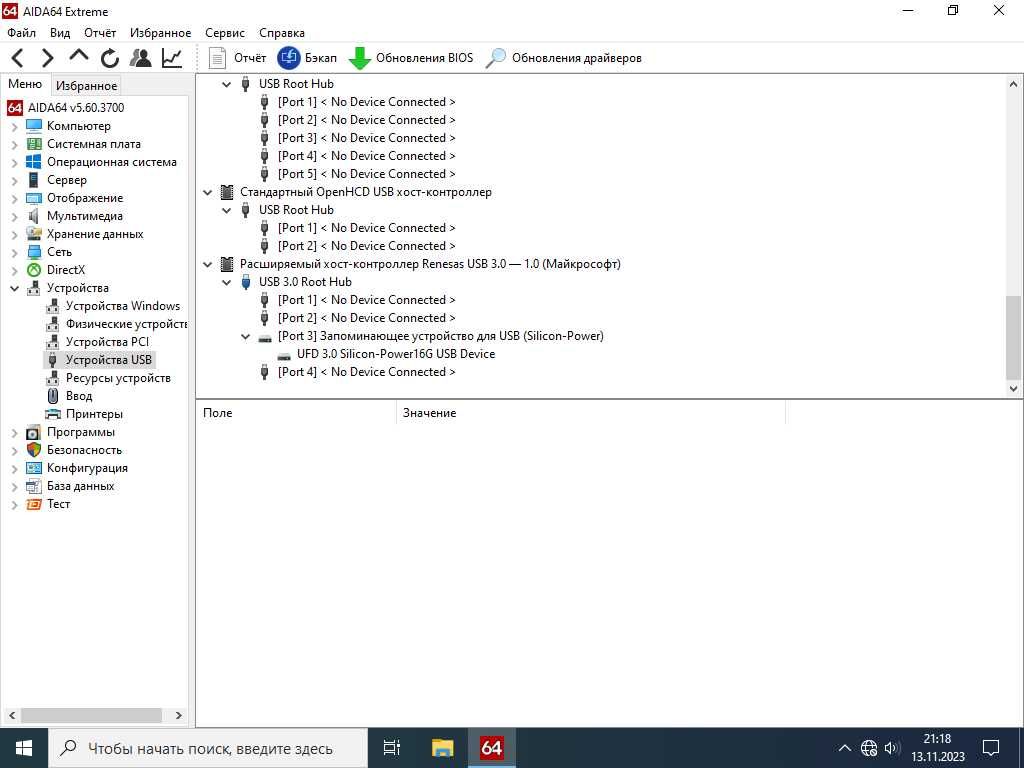The image size is (1024, 768).
Task: Click the Поле column header
Action: pos(296,413)
